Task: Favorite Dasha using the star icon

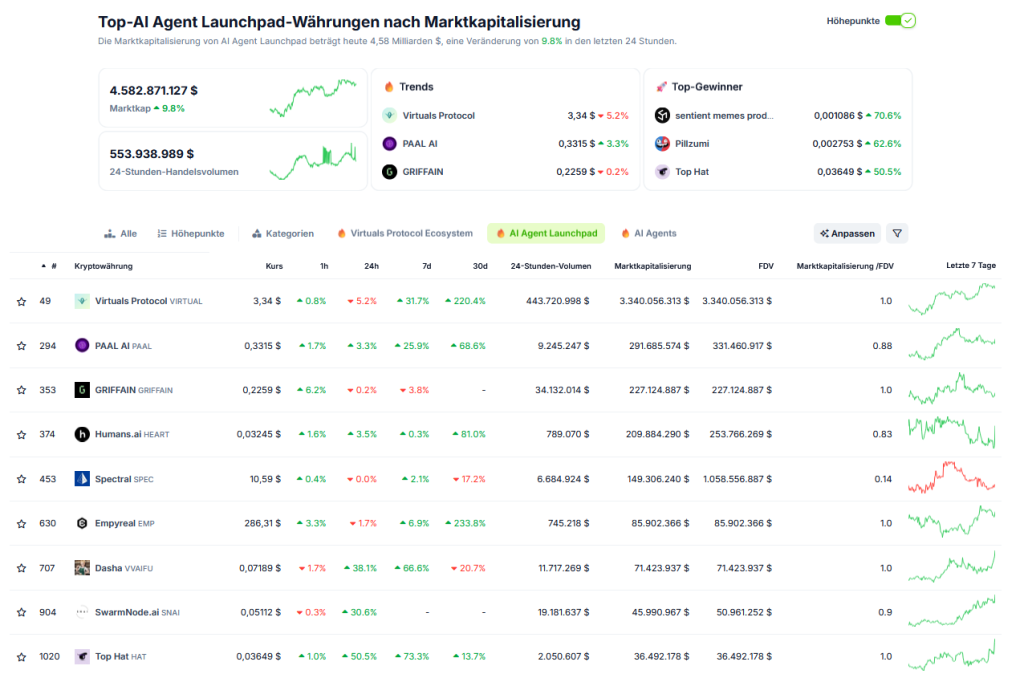Action: pos(22,568)
